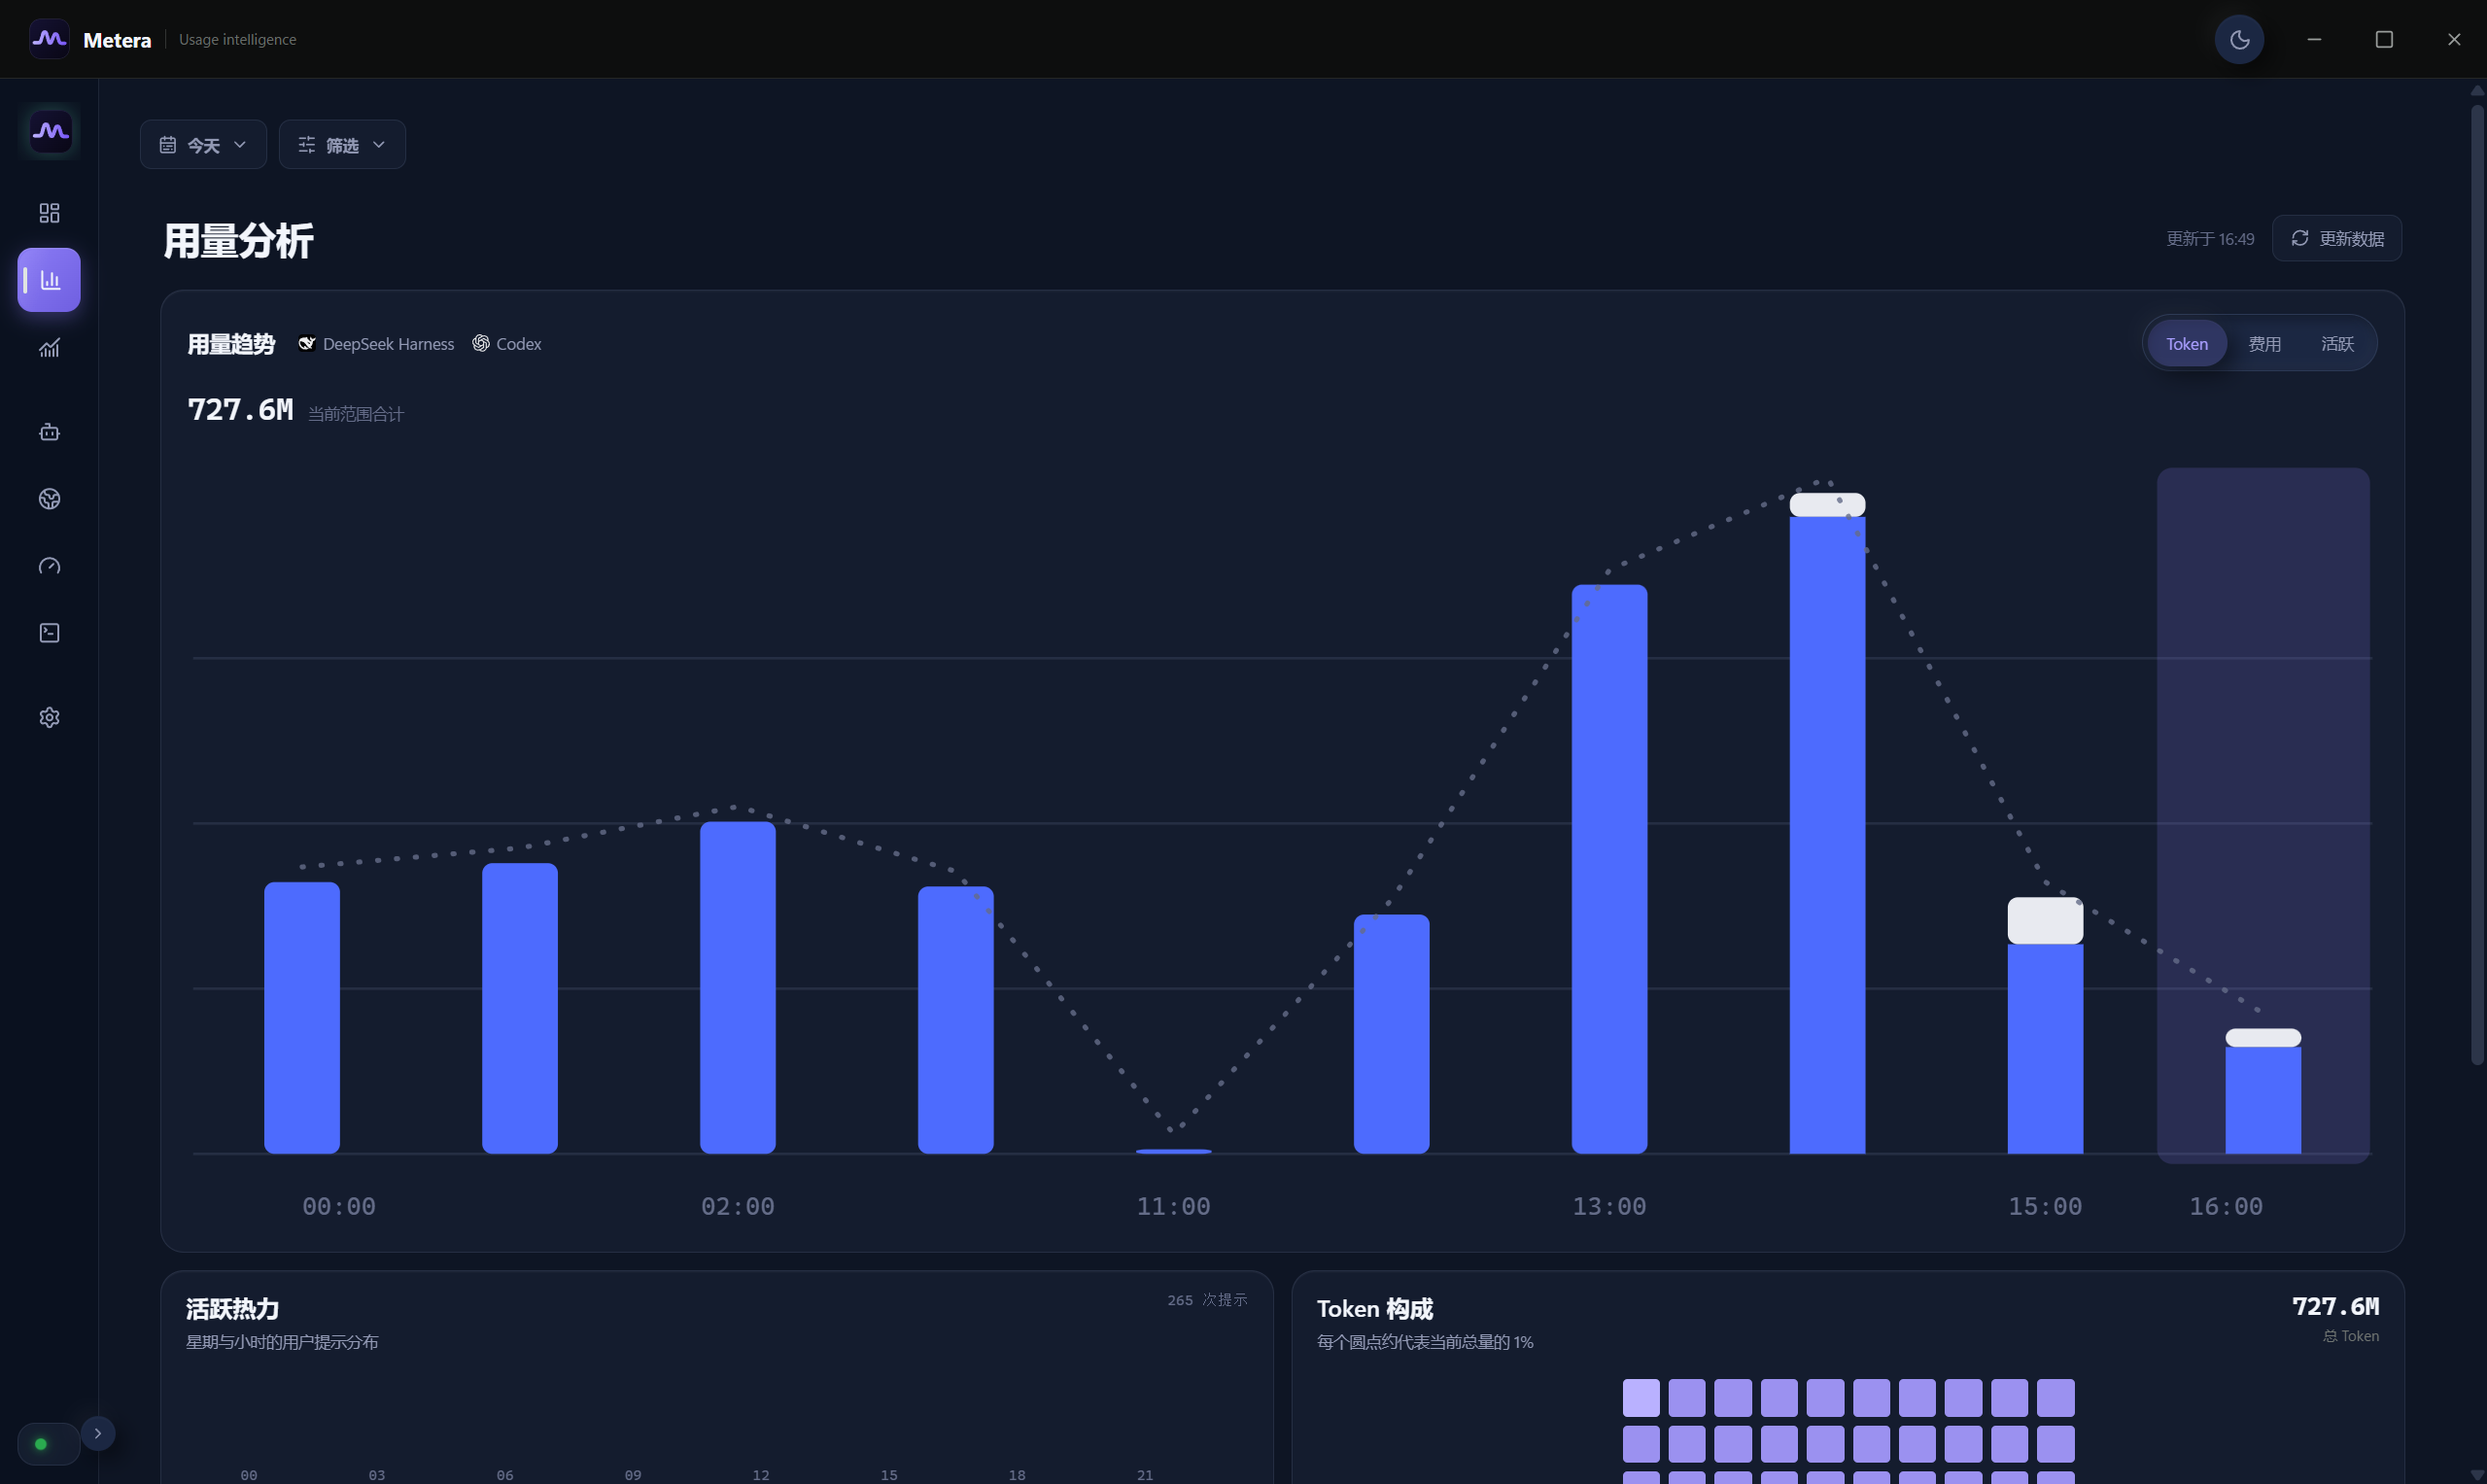Click the globe-like models sidebar icon

pos(49,499)
